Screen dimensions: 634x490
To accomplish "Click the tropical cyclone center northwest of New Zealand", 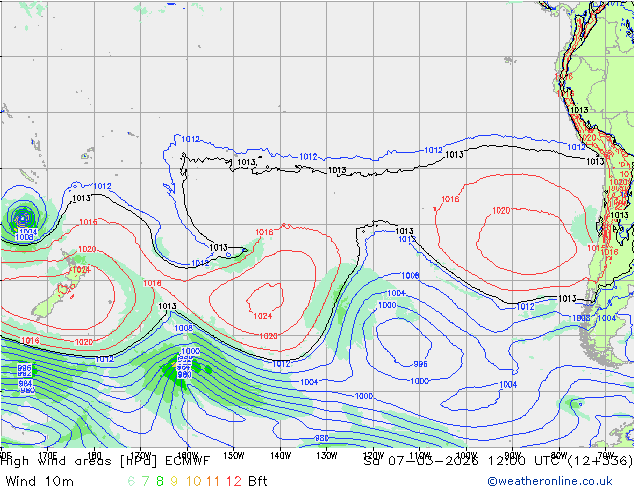I will click(22, 219).
